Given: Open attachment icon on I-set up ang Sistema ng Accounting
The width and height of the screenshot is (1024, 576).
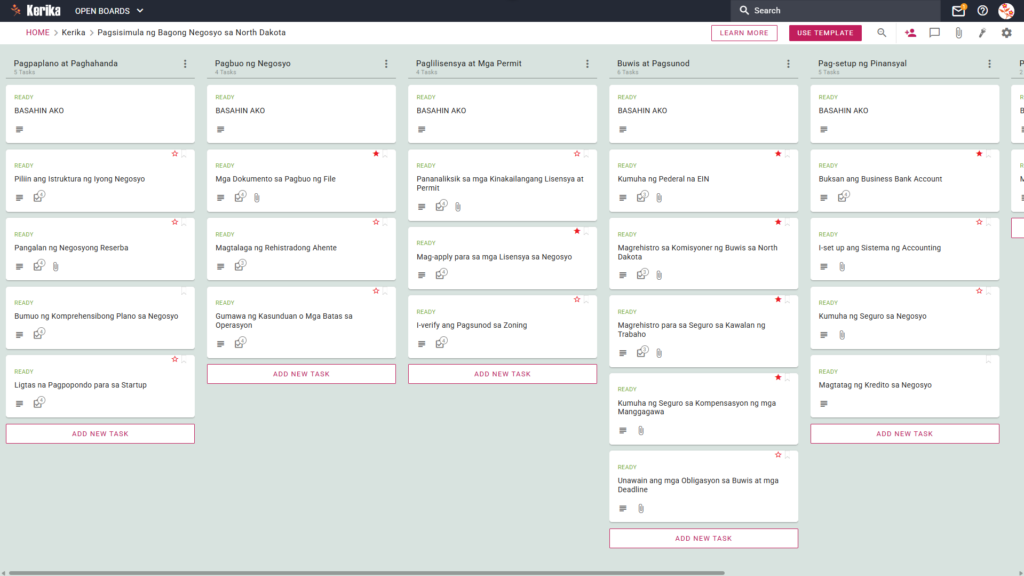Looking at the screenshot, I should pos(842,266).
